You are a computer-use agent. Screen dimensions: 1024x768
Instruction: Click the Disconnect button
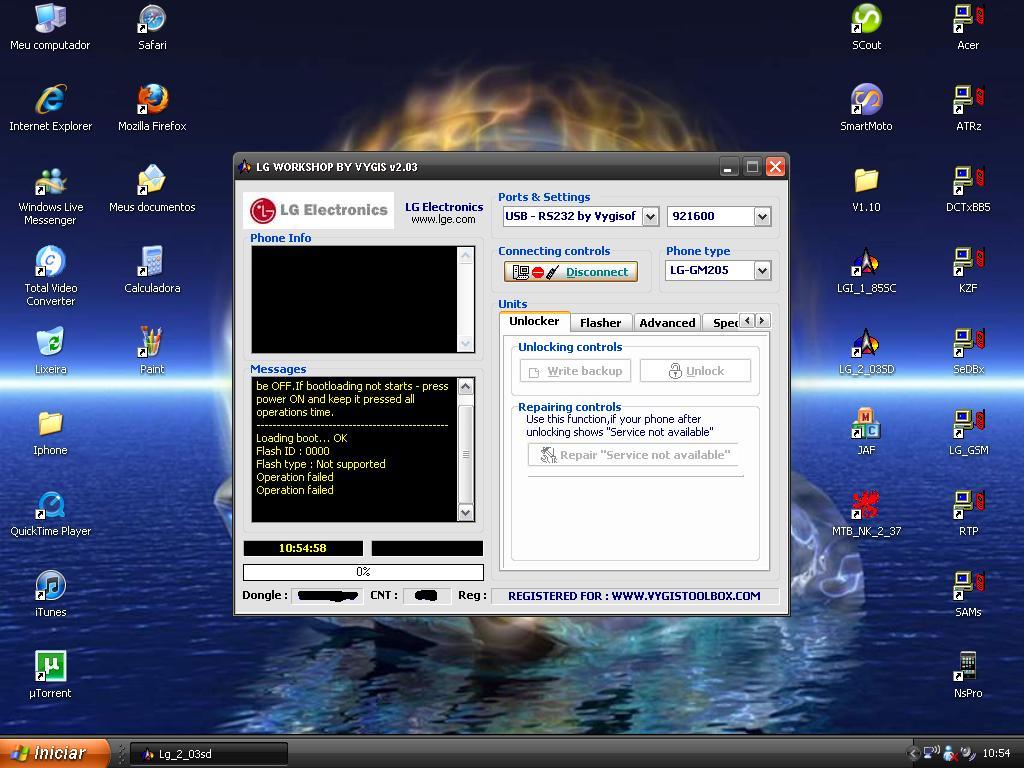click(x=571, y=272)
